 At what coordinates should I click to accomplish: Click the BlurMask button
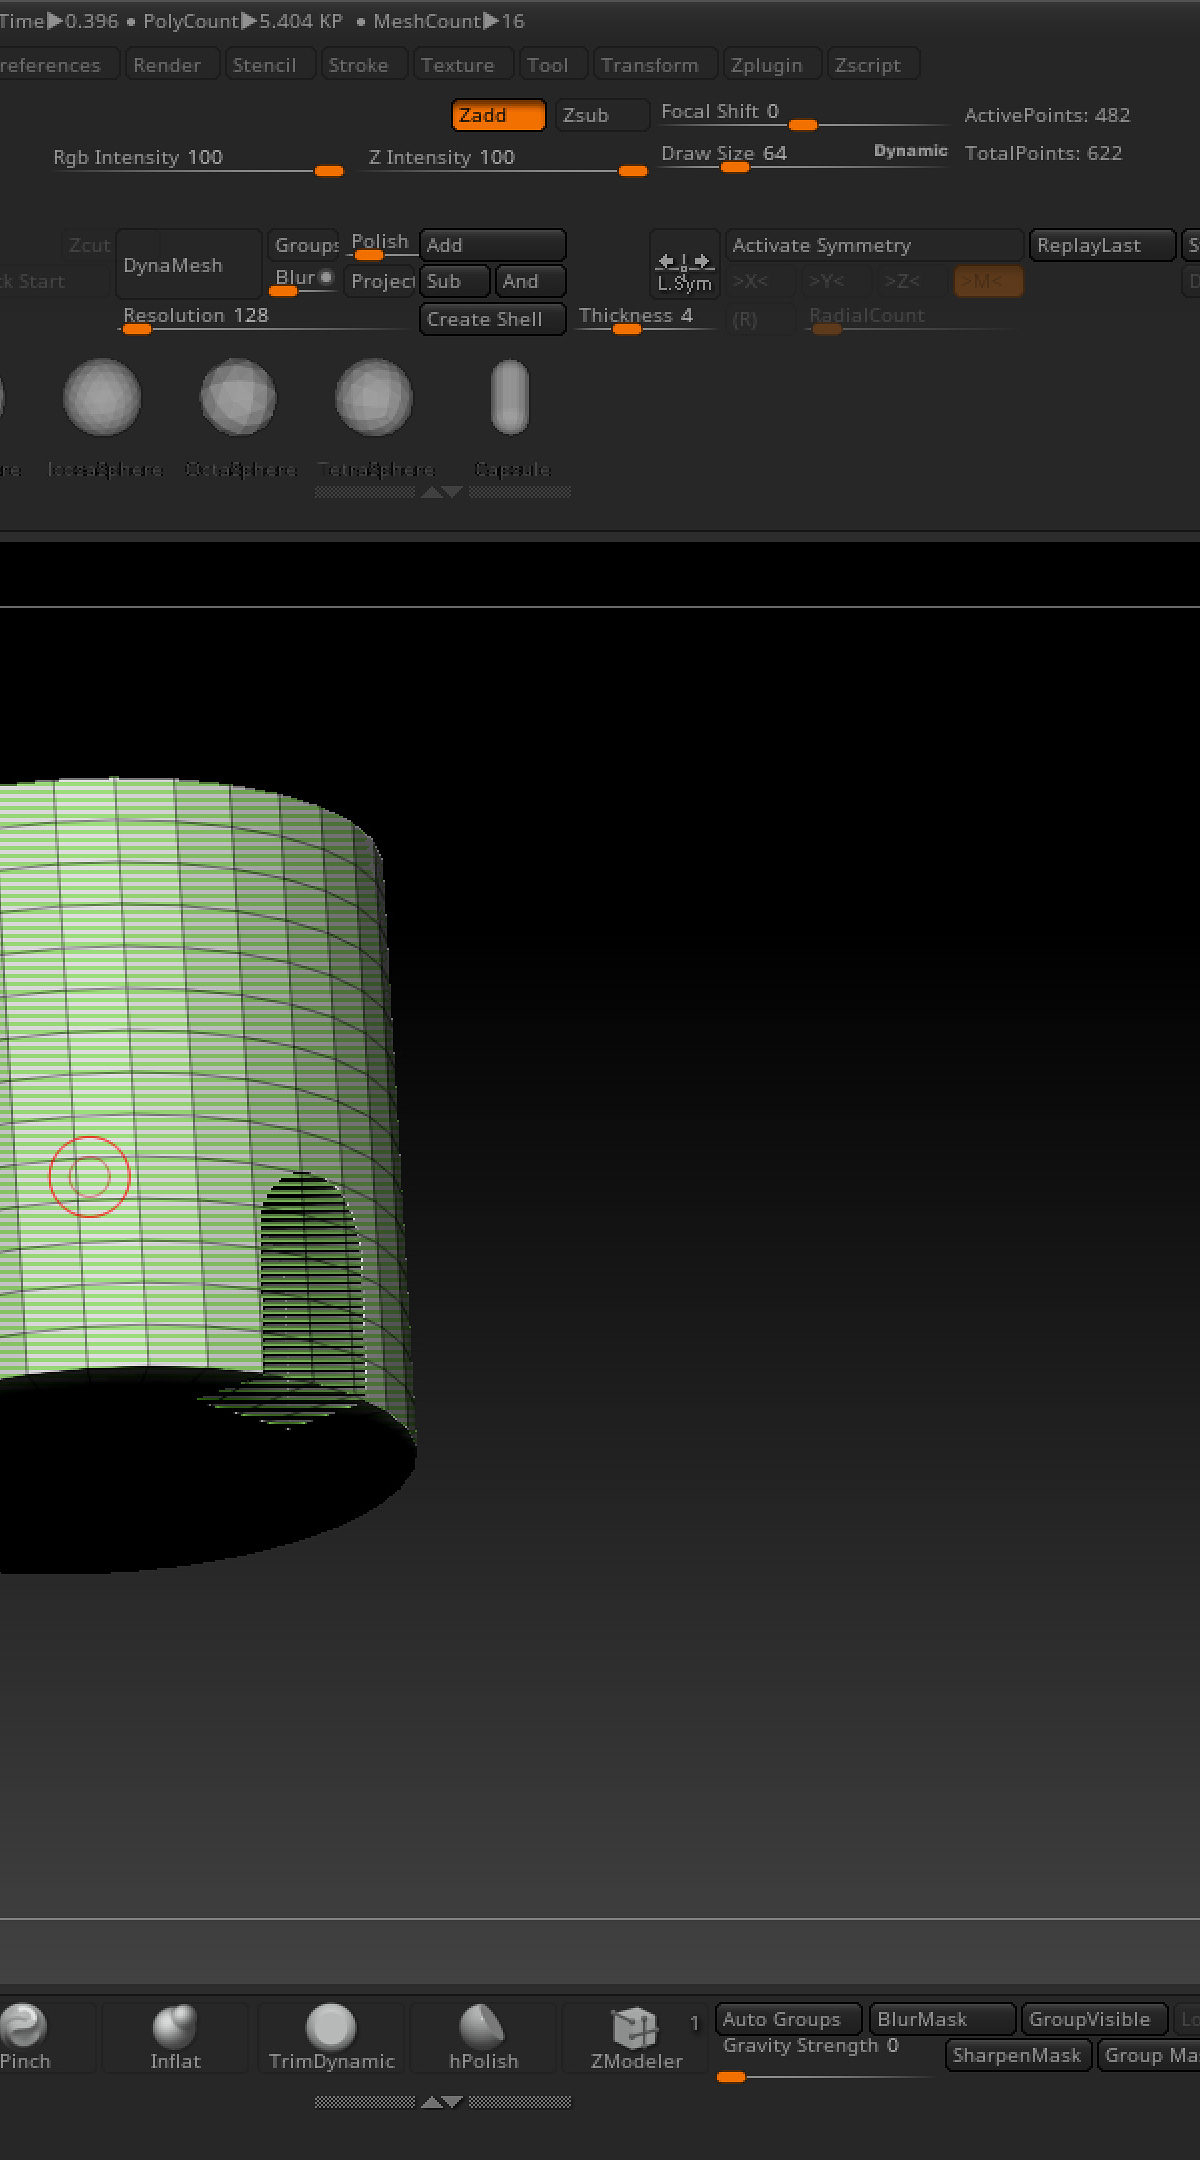(x=942, y=2019)
